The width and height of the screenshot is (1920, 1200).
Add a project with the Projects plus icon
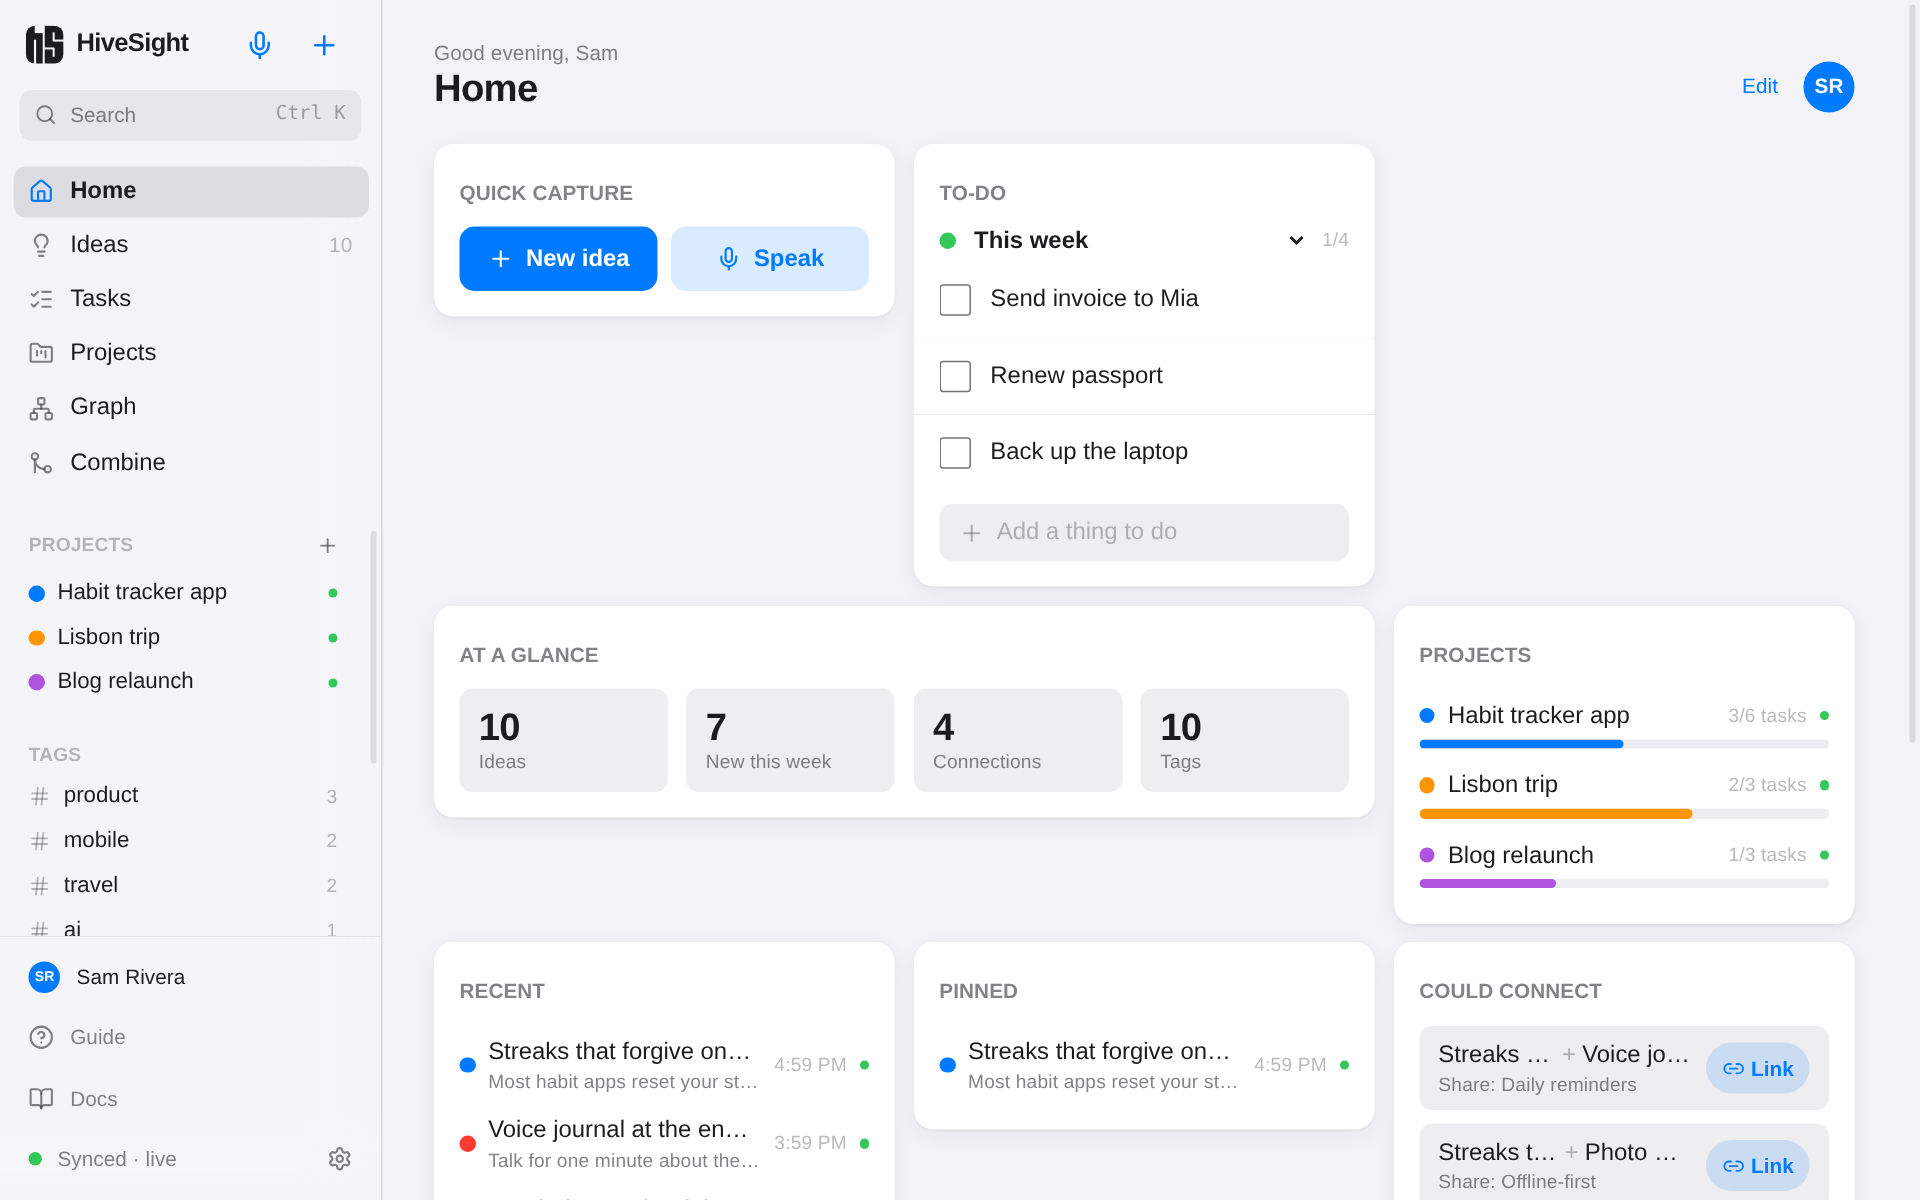(327, 545)
